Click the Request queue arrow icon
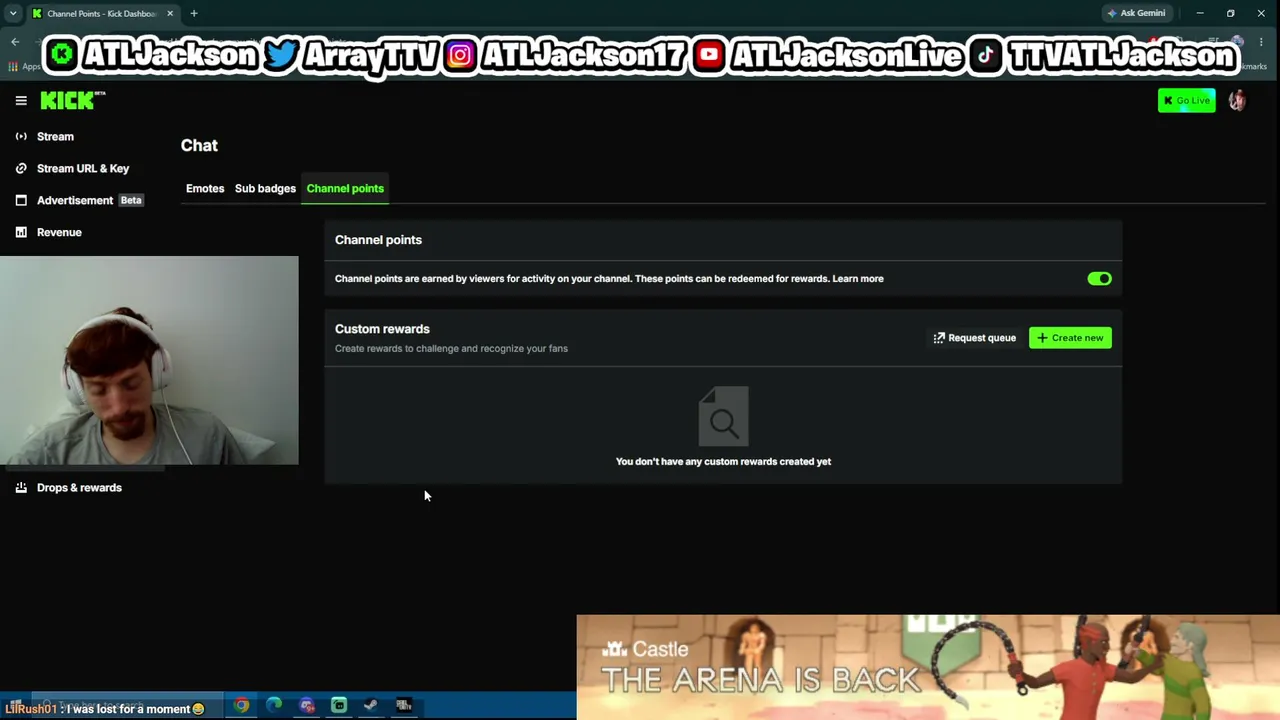Viewport: 1280px width, 720px height. click(x=939, y=338)
